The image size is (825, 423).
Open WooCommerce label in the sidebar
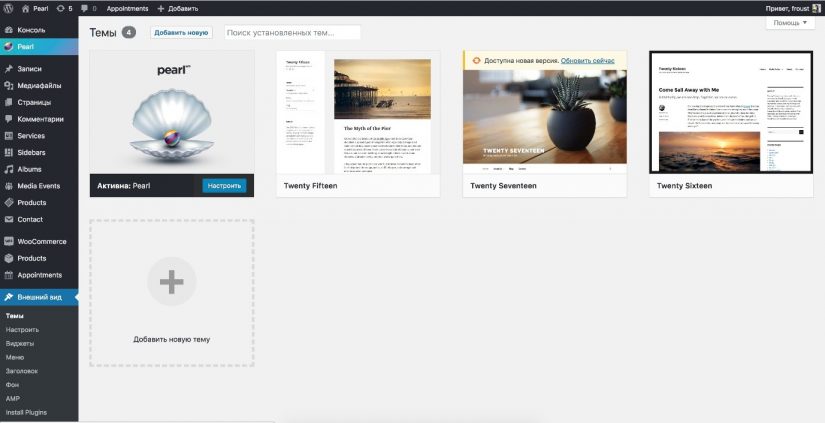(42, 241)
